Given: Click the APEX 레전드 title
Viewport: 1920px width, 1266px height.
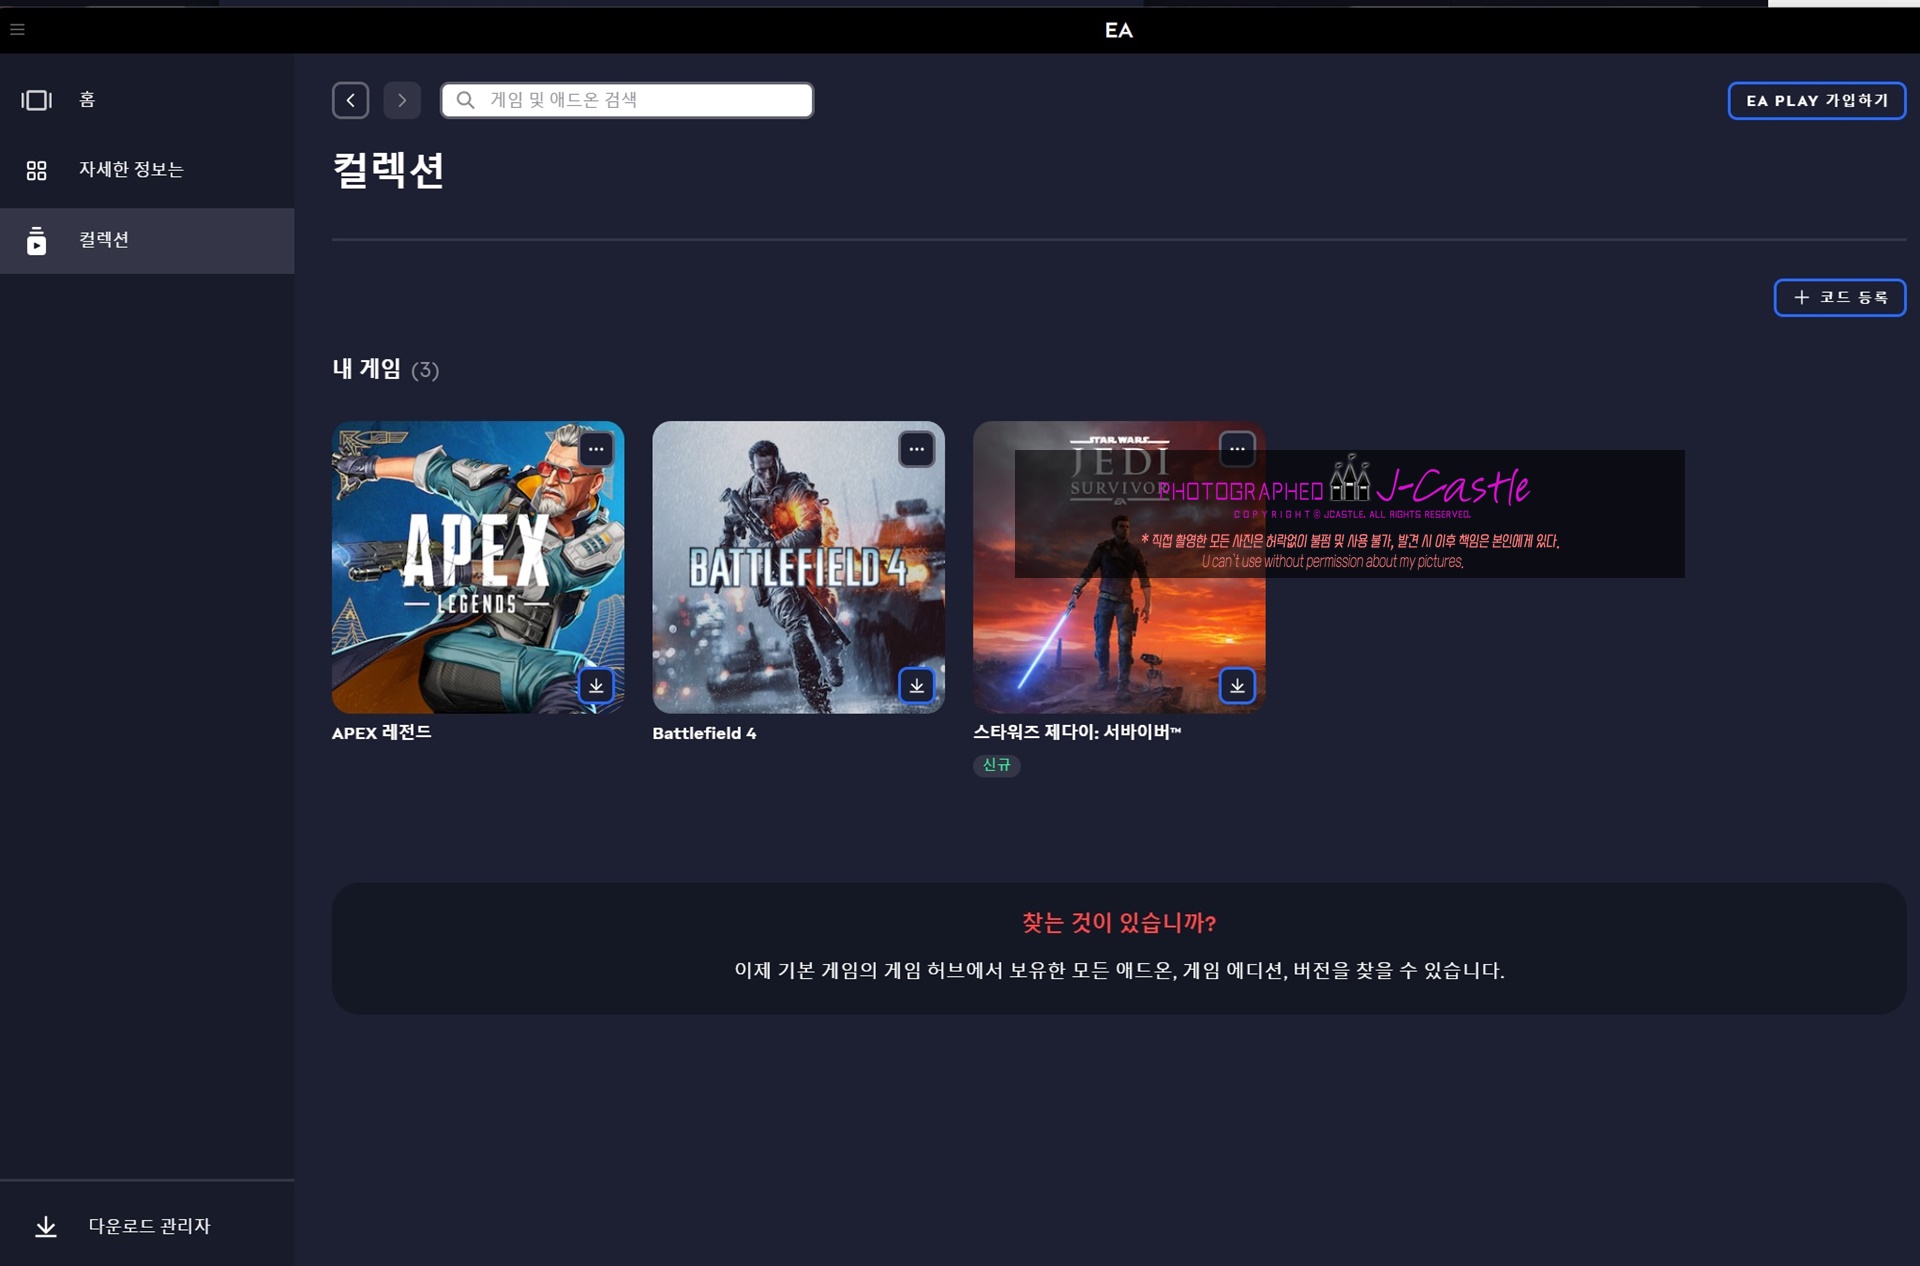Looking at the screenshot, I should 382,733.
